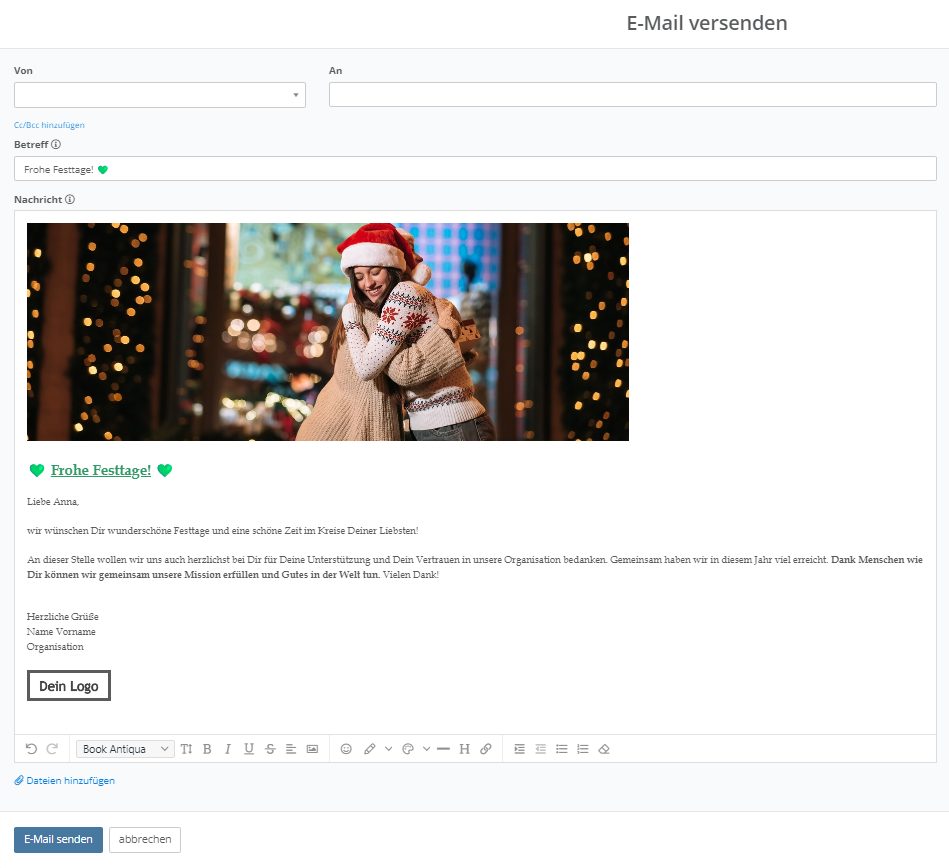The height and width of the screenshot is (868, 949).
Task: Toggle the numbered list formatting
Action: tap(581, 748)
